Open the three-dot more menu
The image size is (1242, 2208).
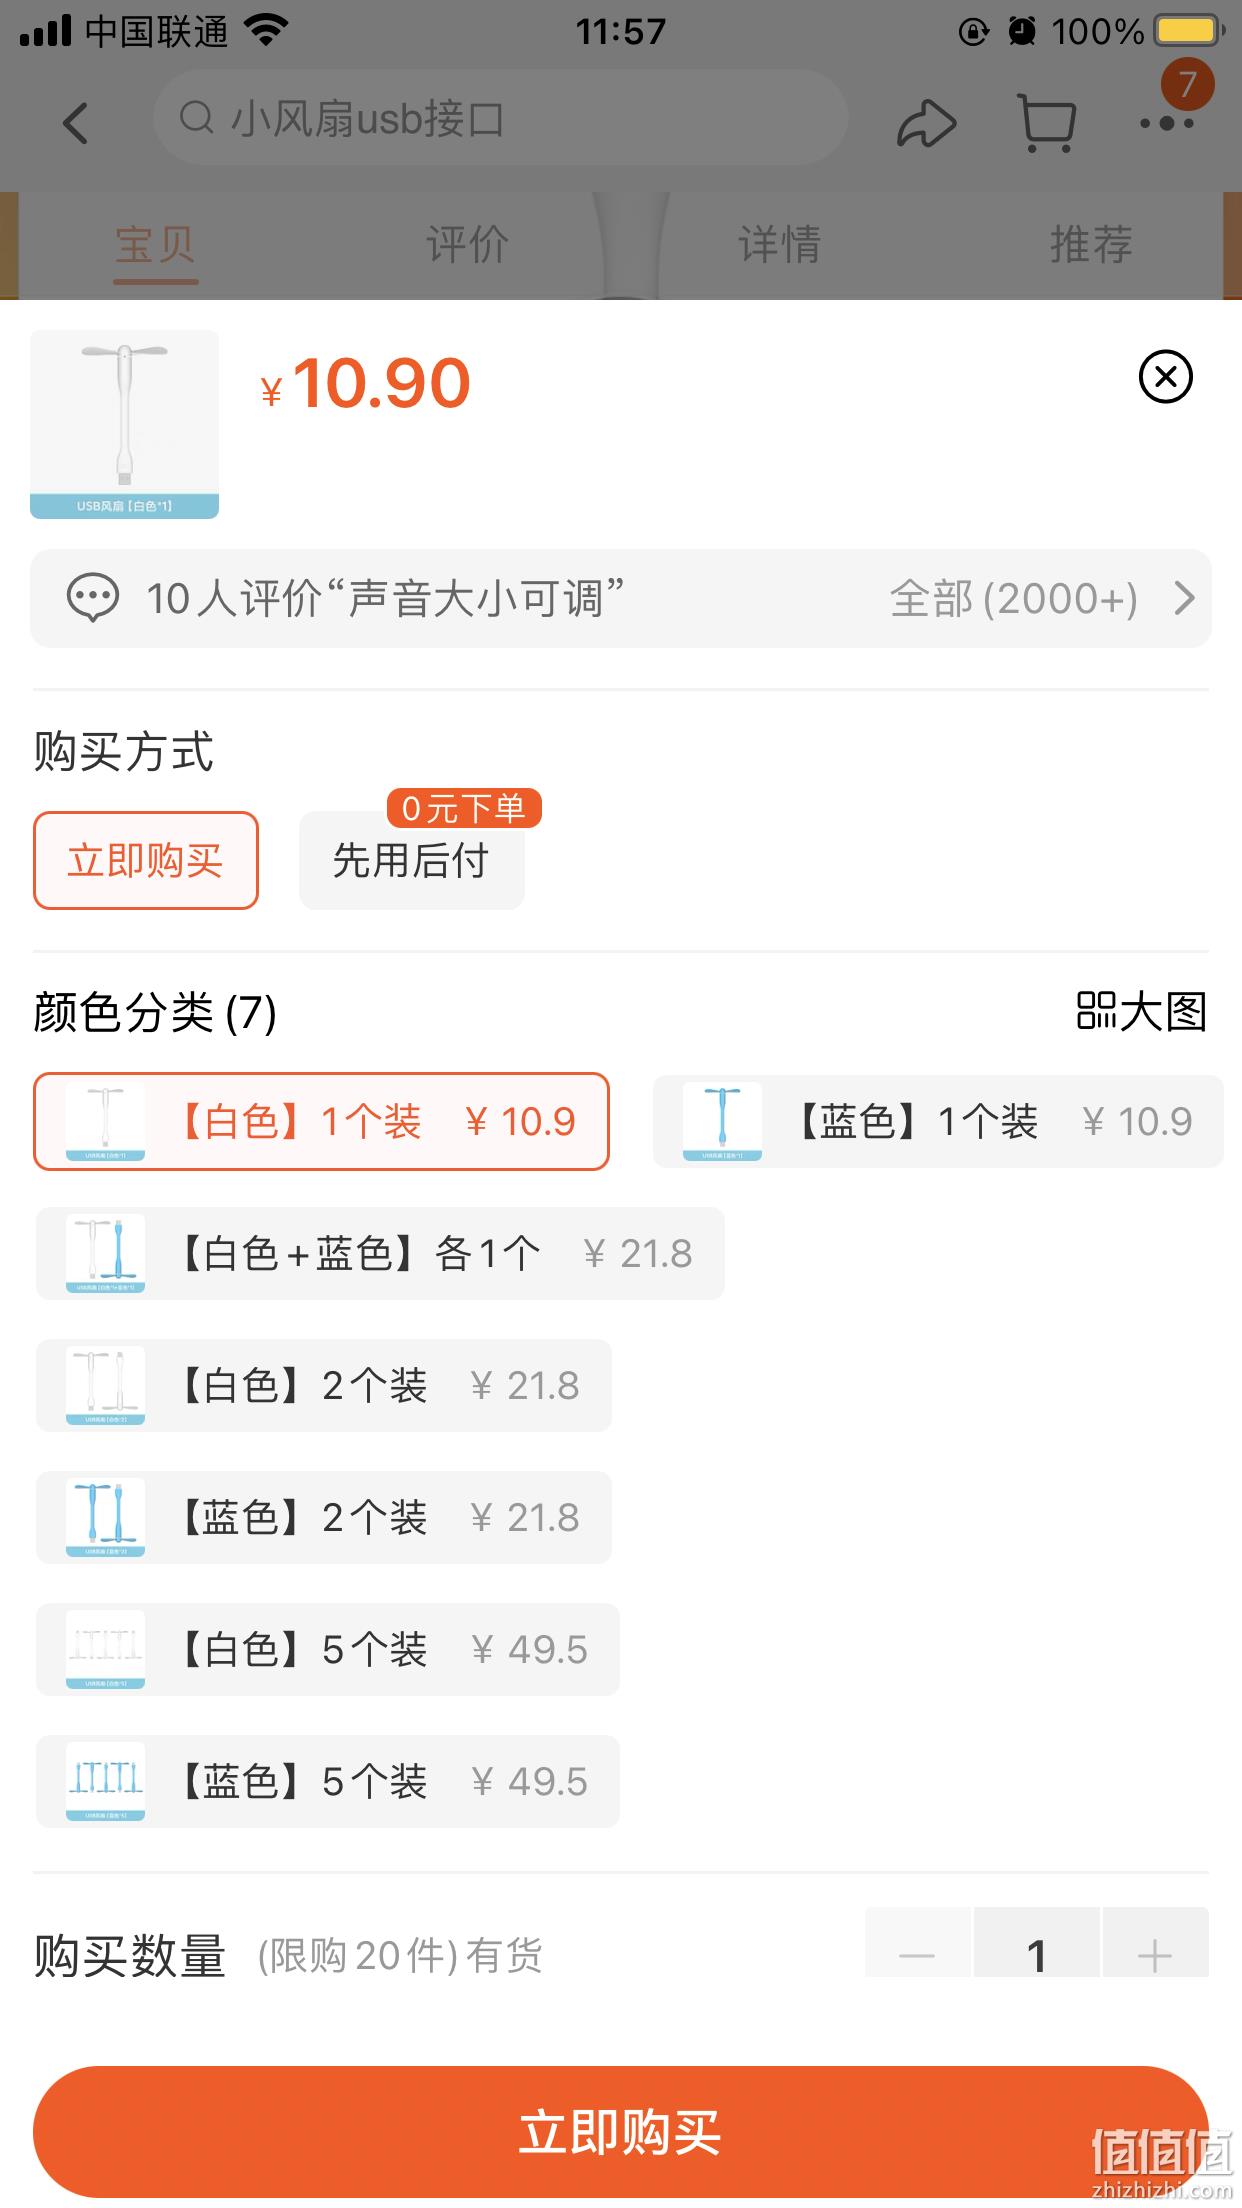pos(1166,124)
